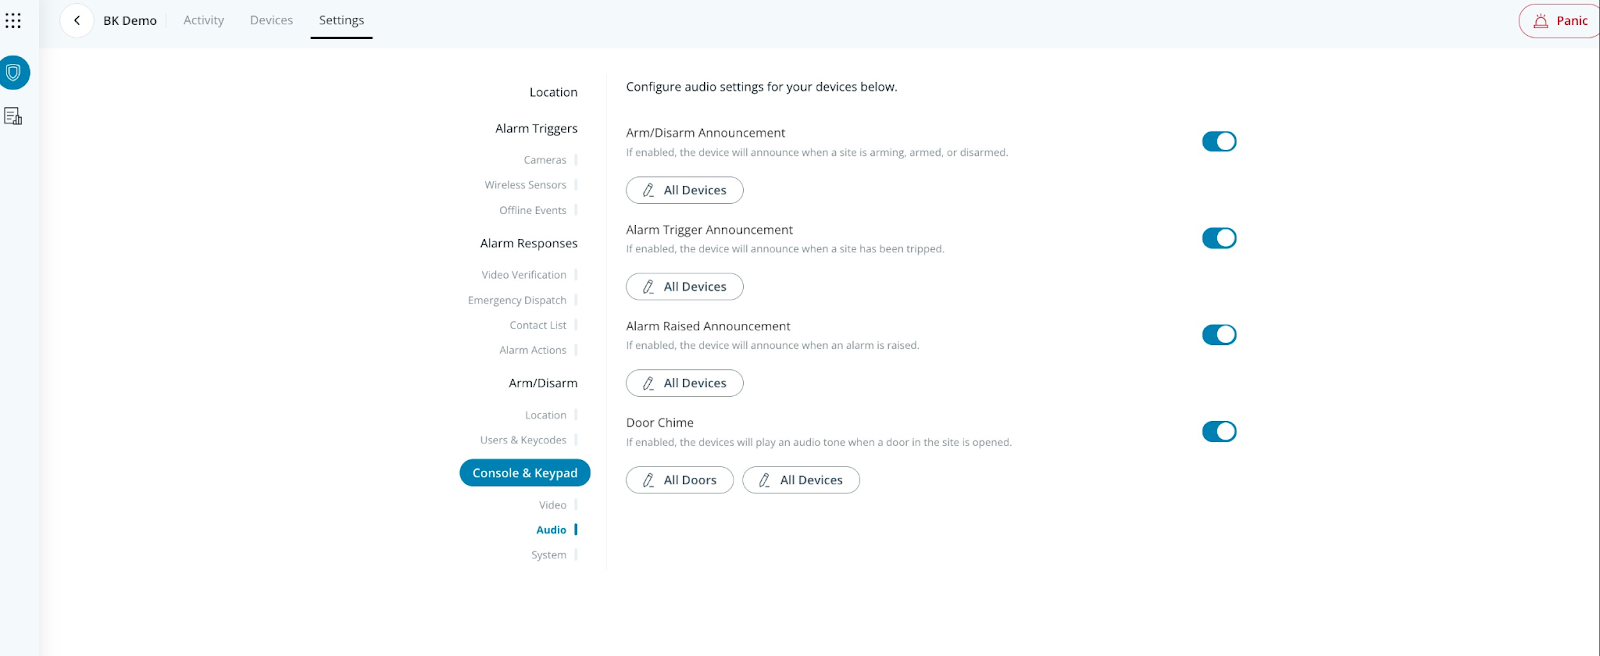
Task: Open the Devices tab
Action: point(271,20)
